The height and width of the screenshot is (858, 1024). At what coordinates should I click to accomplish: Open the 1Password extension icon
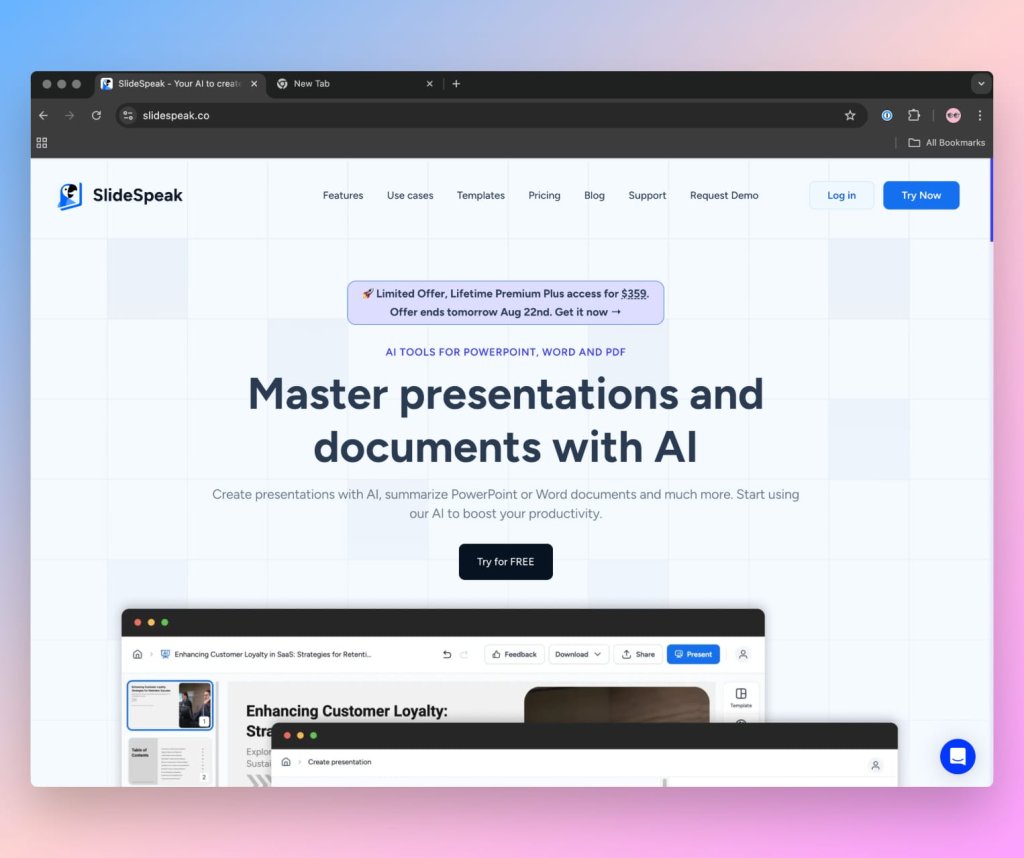[887, 116]
